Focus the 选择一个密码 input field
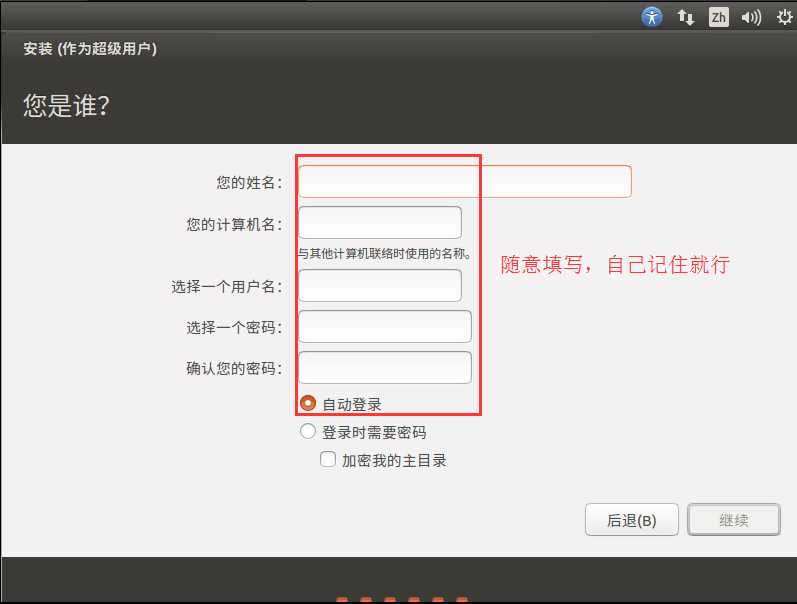This screenshot has width=797, height=604. click(x=385, y=326)
